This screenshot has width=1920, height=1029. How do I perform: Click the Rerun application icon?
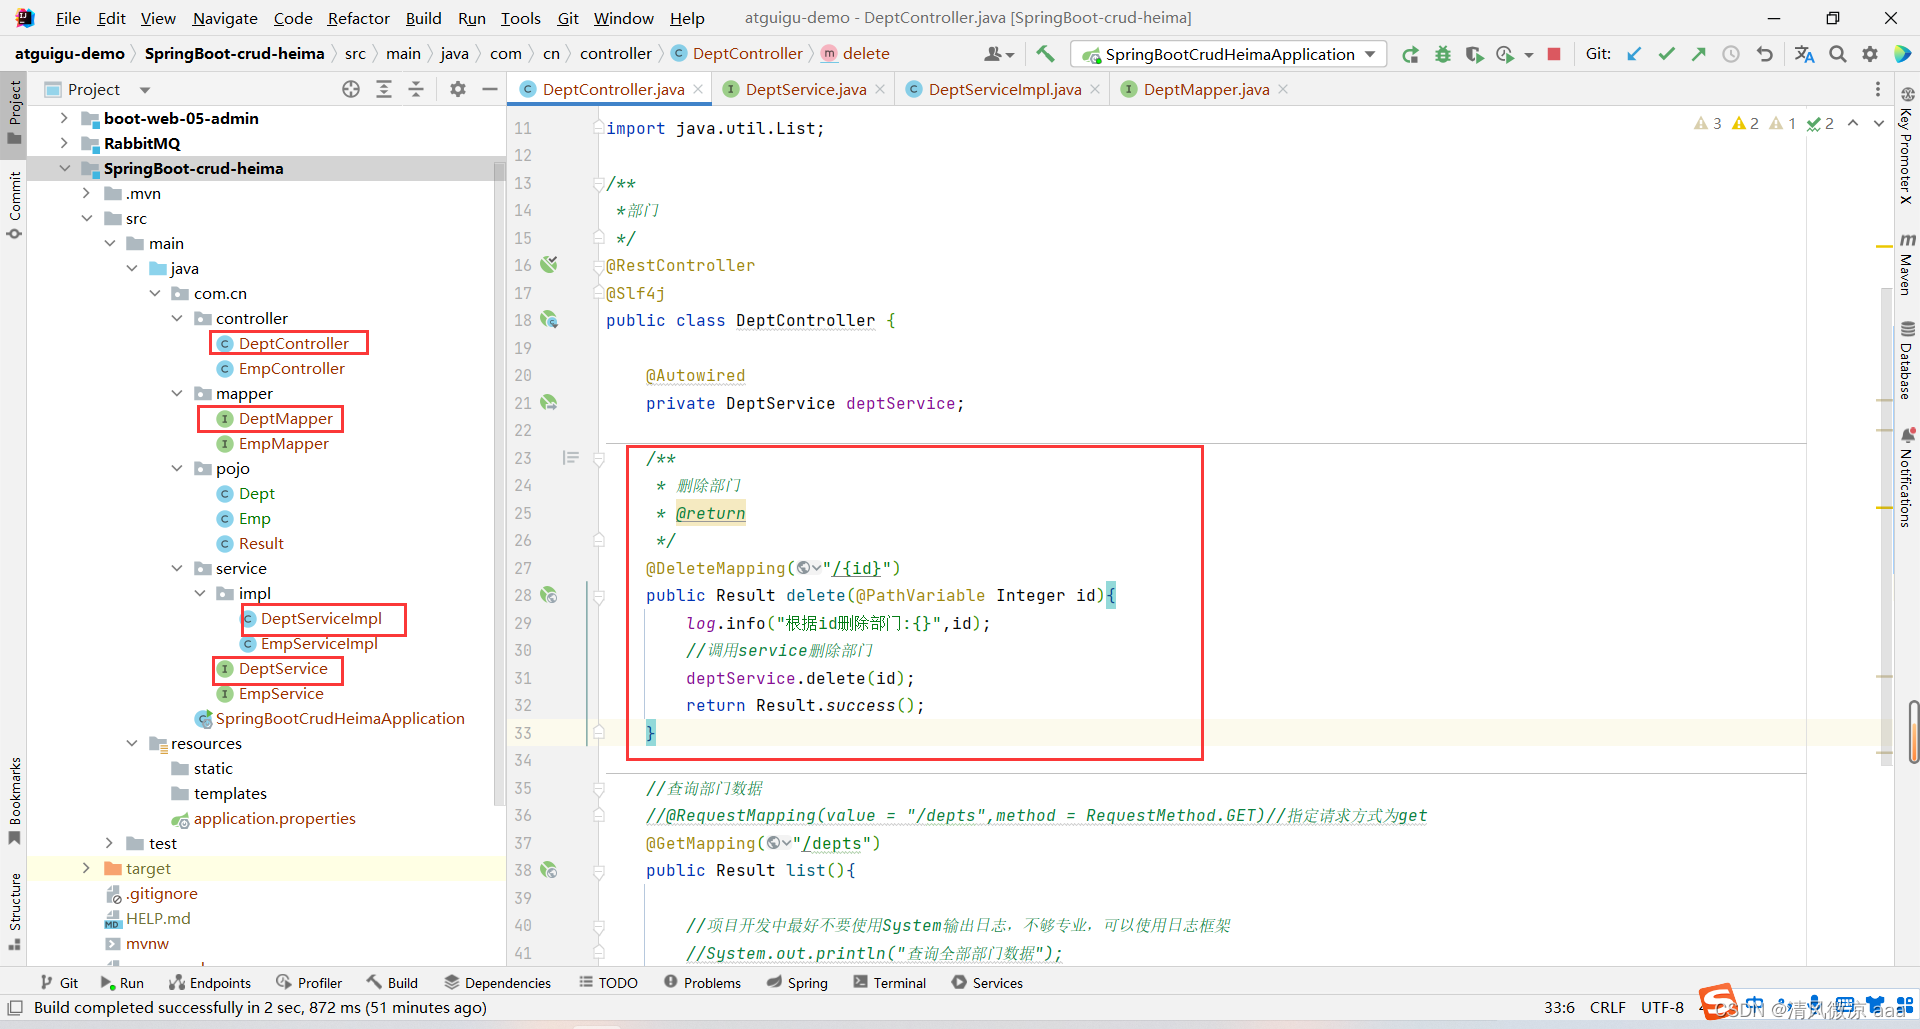coord(1410,54)
